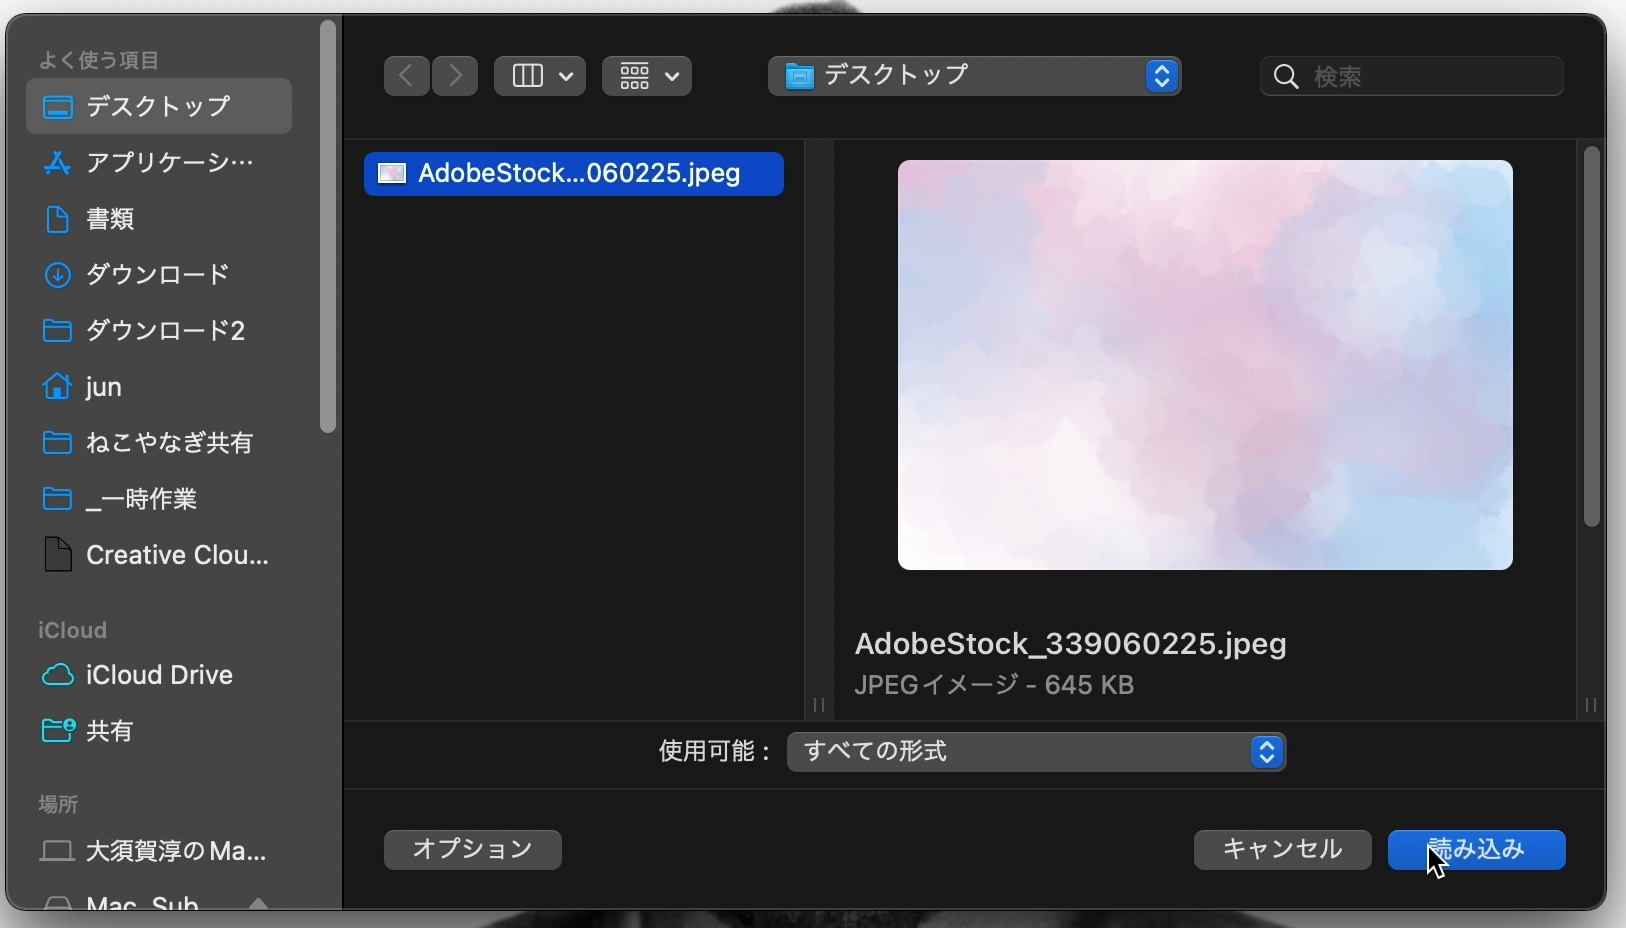The height and width of the screenshot is (928, 1626).
Task: Click the sidebar vertical scrollbar
Action: 328,228
